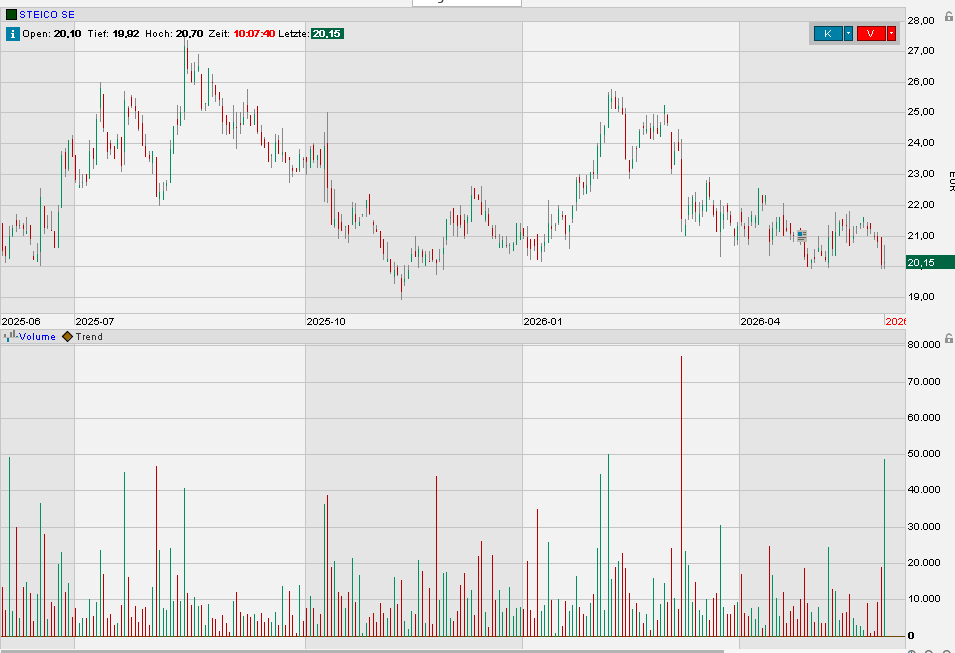955x653 pixels.
Task: Click the brown Trend diamond icon
Action: pos(67,336)
